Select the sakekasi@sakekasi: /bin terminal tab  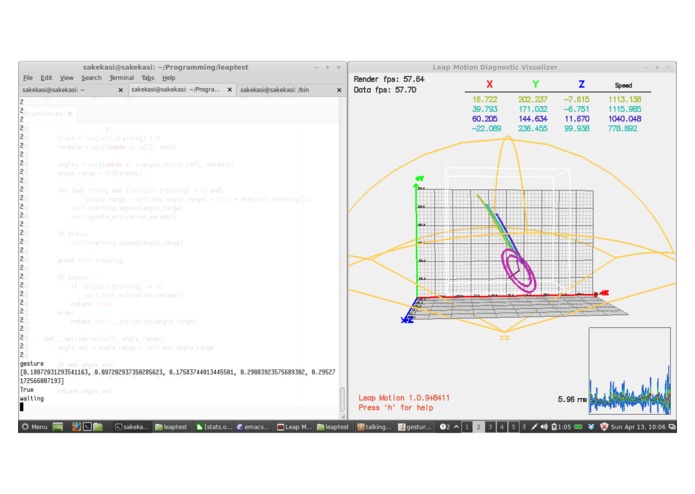point(291,89)
